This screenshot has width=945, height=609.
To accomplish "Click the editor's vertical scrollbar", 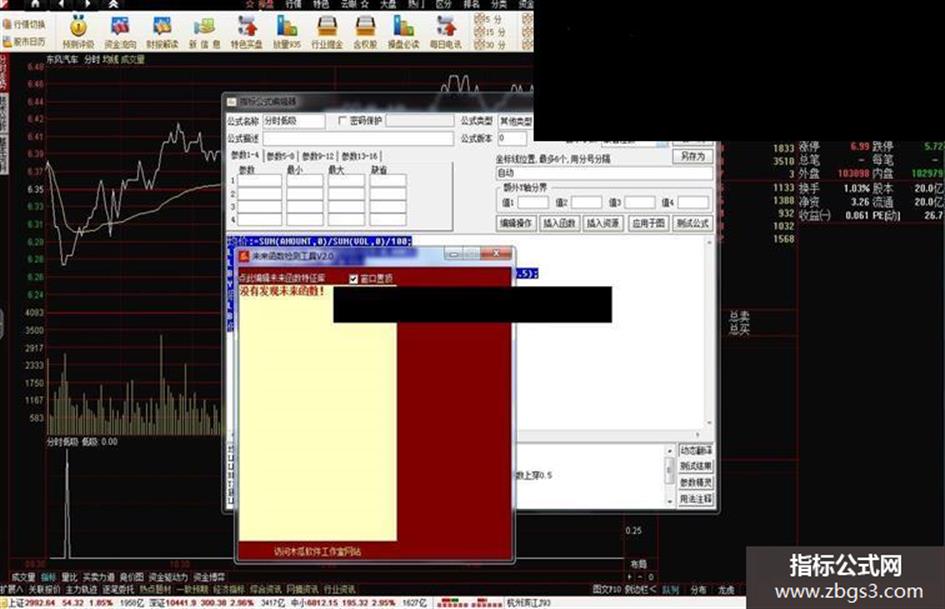I will click(x=709, y=333).
